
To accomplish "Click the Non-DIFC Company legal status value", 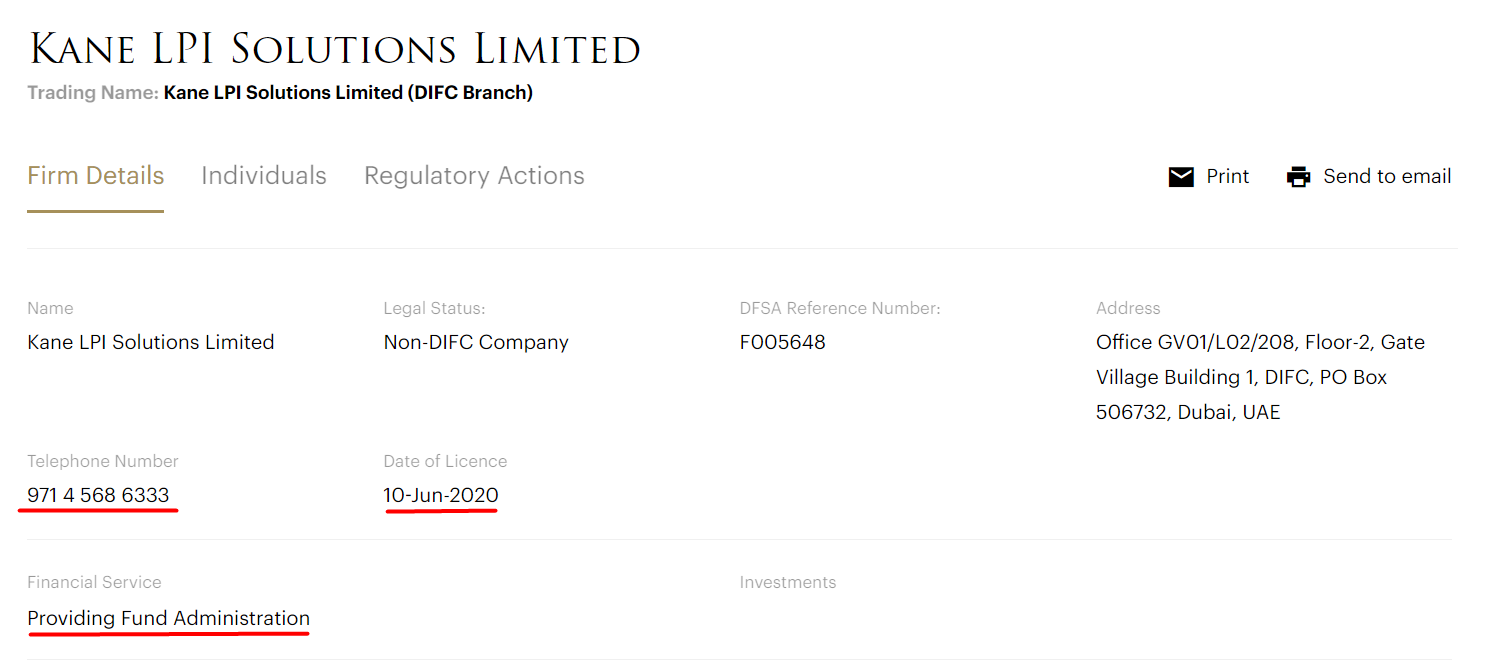I will (x=476, y=342).
